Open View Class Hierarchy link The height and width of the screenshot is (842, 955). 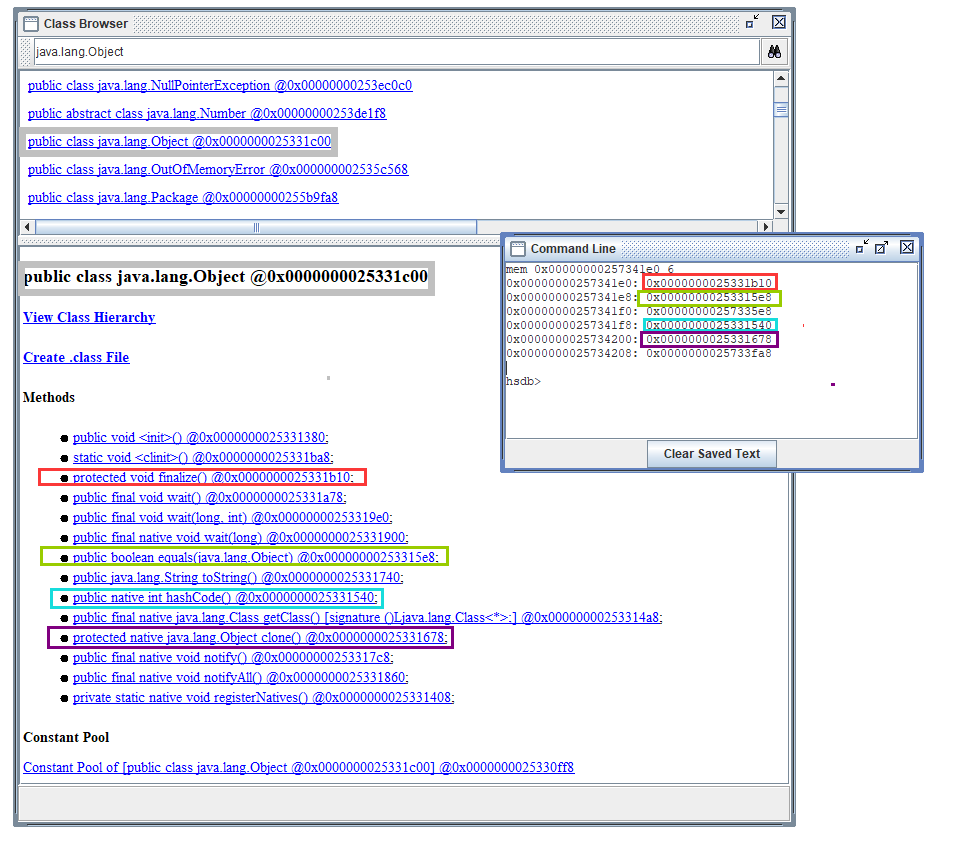click(x=90, y=317)
